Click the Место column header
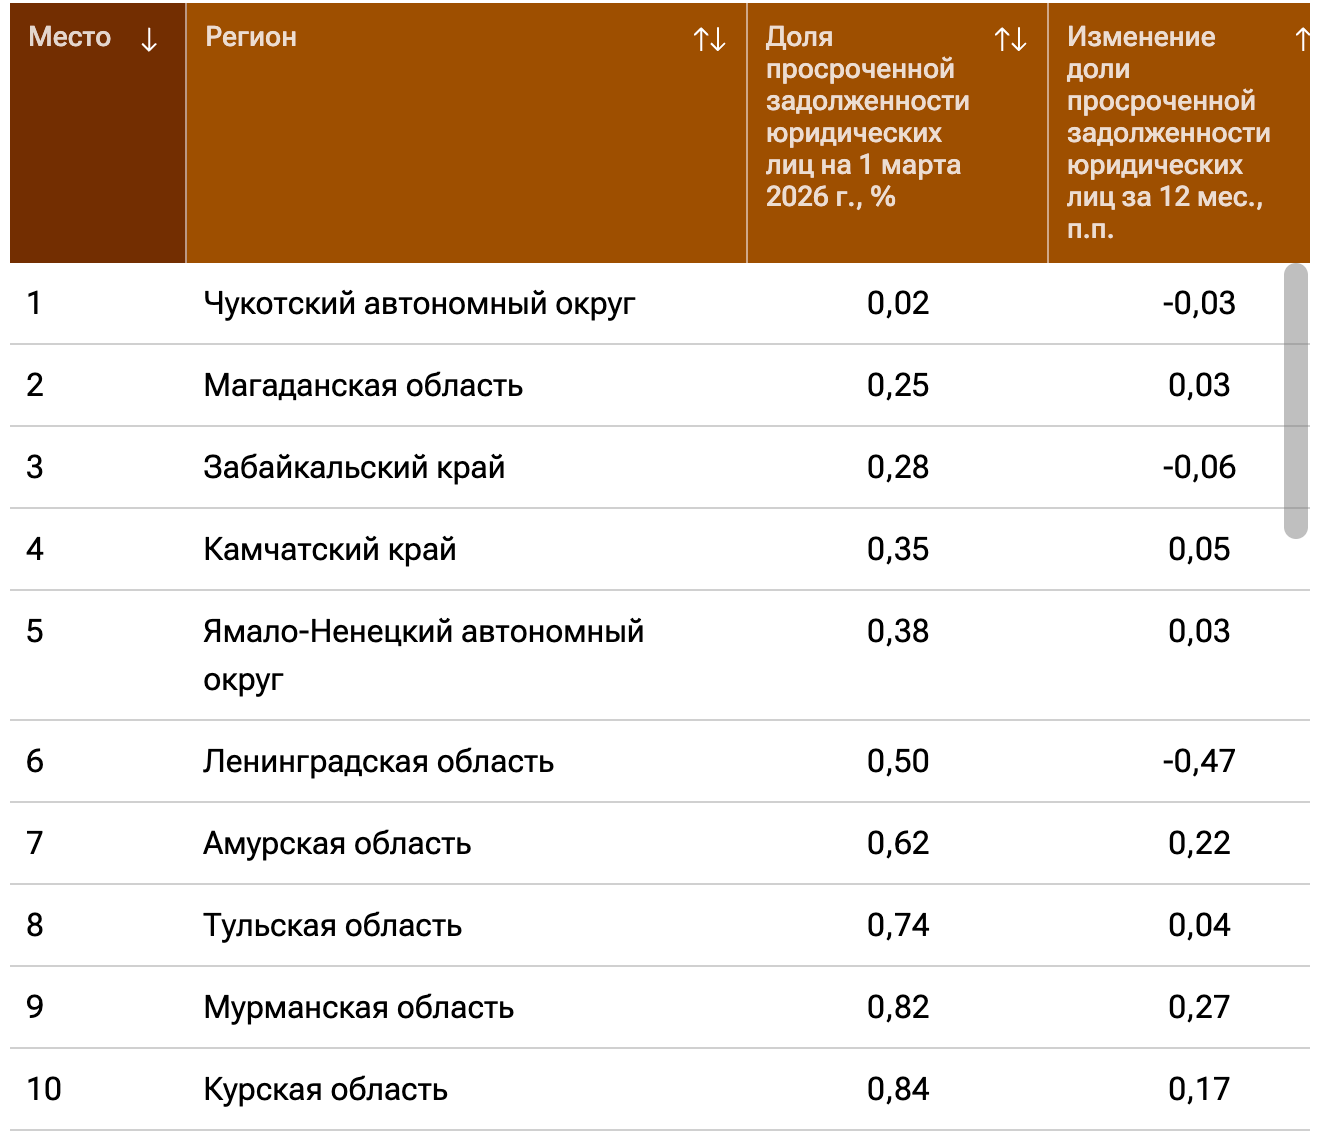The width and height of the screenshot is (1322, 1132). (70, 37)
